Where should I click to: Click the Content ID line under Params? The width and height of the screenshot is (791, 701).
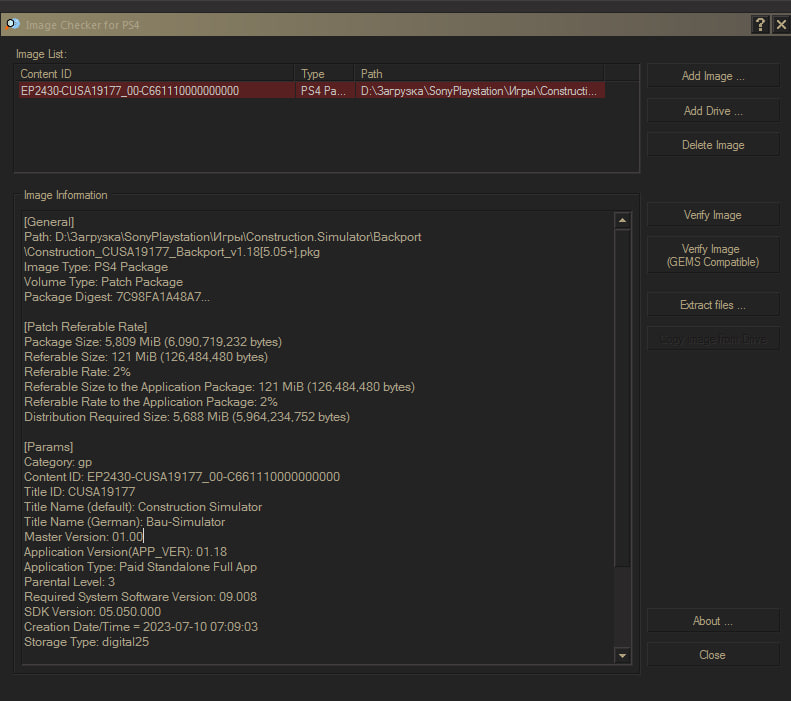pos(182,477)
